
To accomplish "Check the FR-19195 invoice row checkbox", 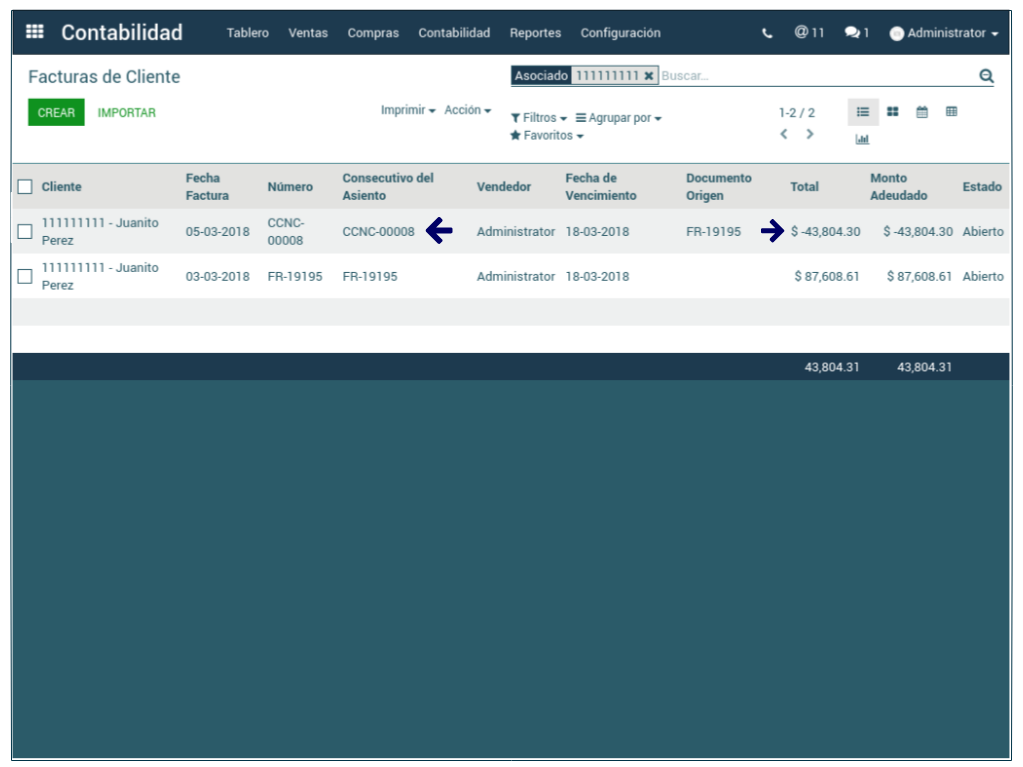I will tap(25, 277).
